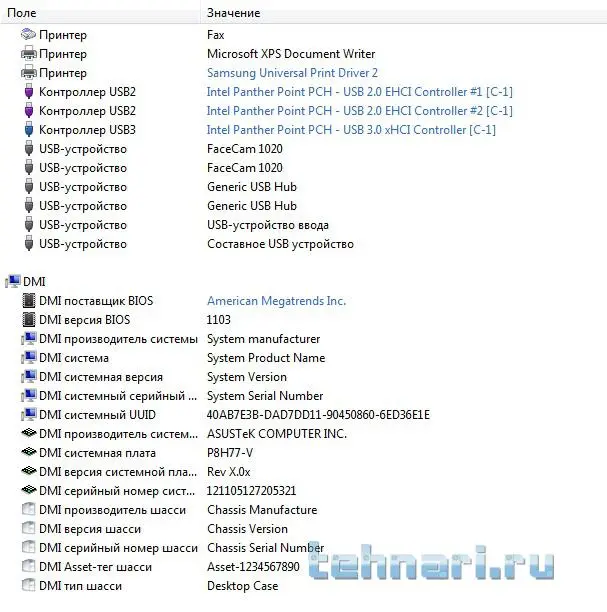Select the P8H77-V motherboard value
The image size is (607, 612).
pyautogui.click(x=230, y=453)
